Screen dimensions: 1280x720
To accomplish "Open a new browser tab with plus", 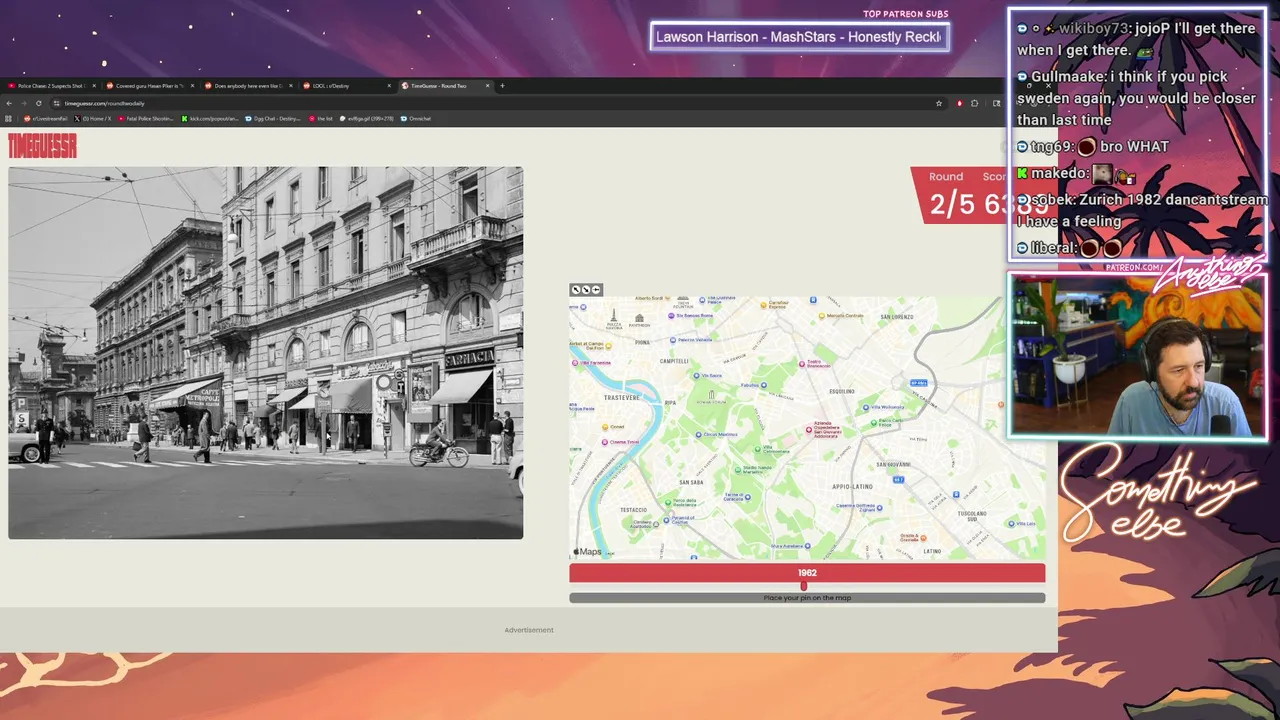I will pyautogui.click(x=502, y=86).
